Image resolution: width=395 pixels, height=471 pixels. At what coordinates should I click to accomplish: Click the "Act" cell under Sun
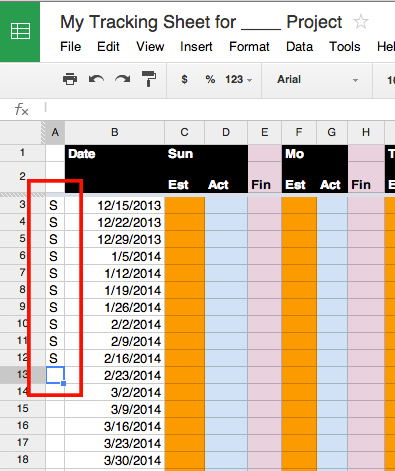pos(226,177)
